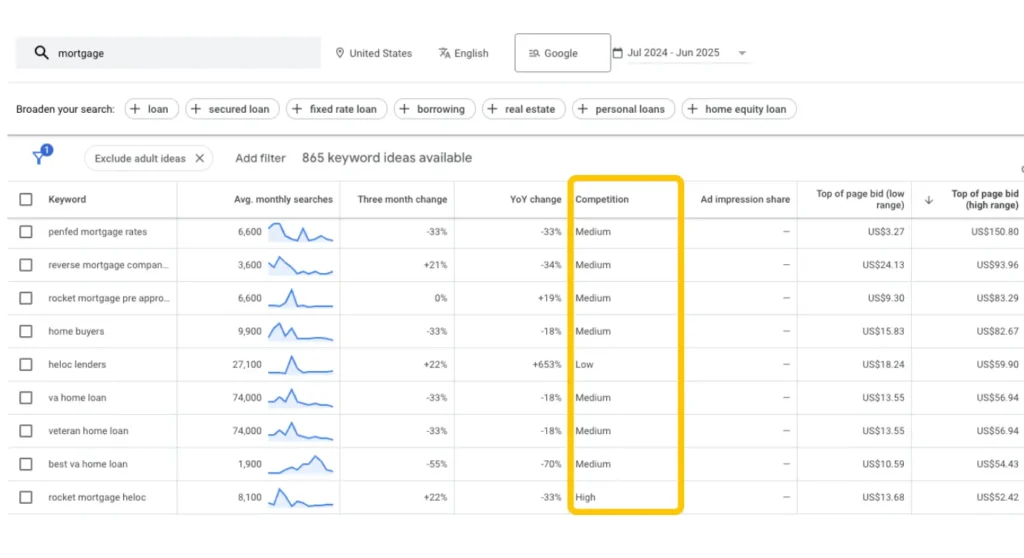
Task: Sort by Top of page bid low range
Action: click(859, 199)
